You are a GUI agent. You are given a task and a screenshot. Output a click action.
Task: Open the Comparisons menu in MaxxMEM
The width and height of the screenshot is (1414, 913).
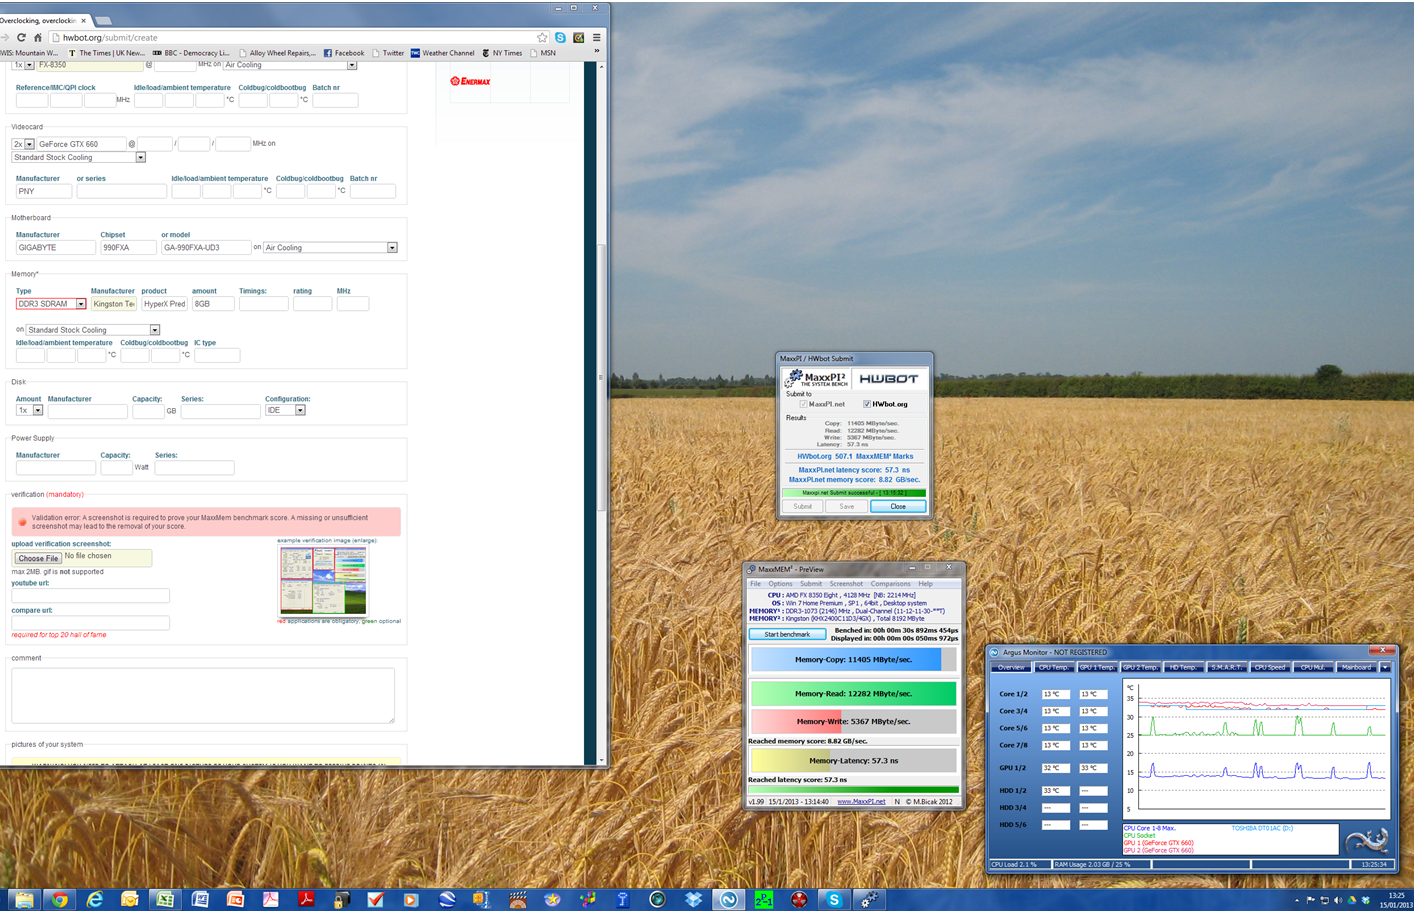[890, 584]
